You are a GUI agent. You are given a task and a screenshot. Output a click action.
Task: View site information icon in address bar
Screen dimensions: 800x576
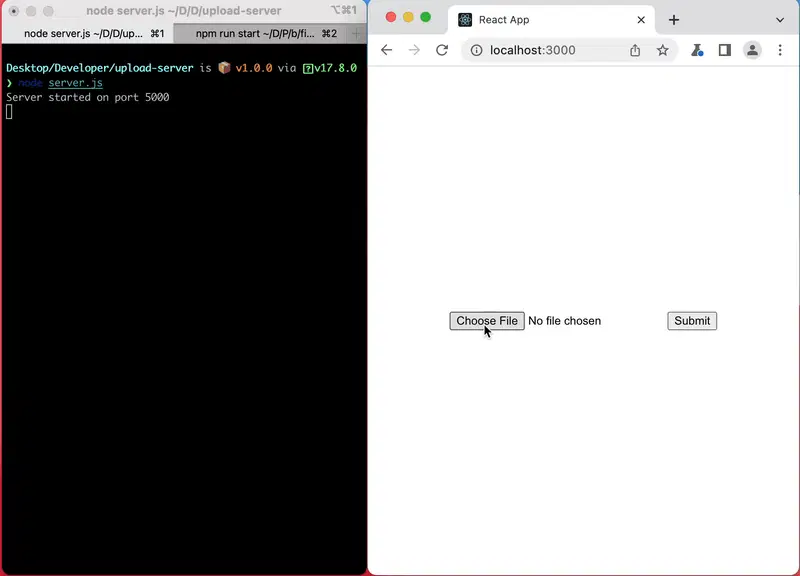point(476,50)
